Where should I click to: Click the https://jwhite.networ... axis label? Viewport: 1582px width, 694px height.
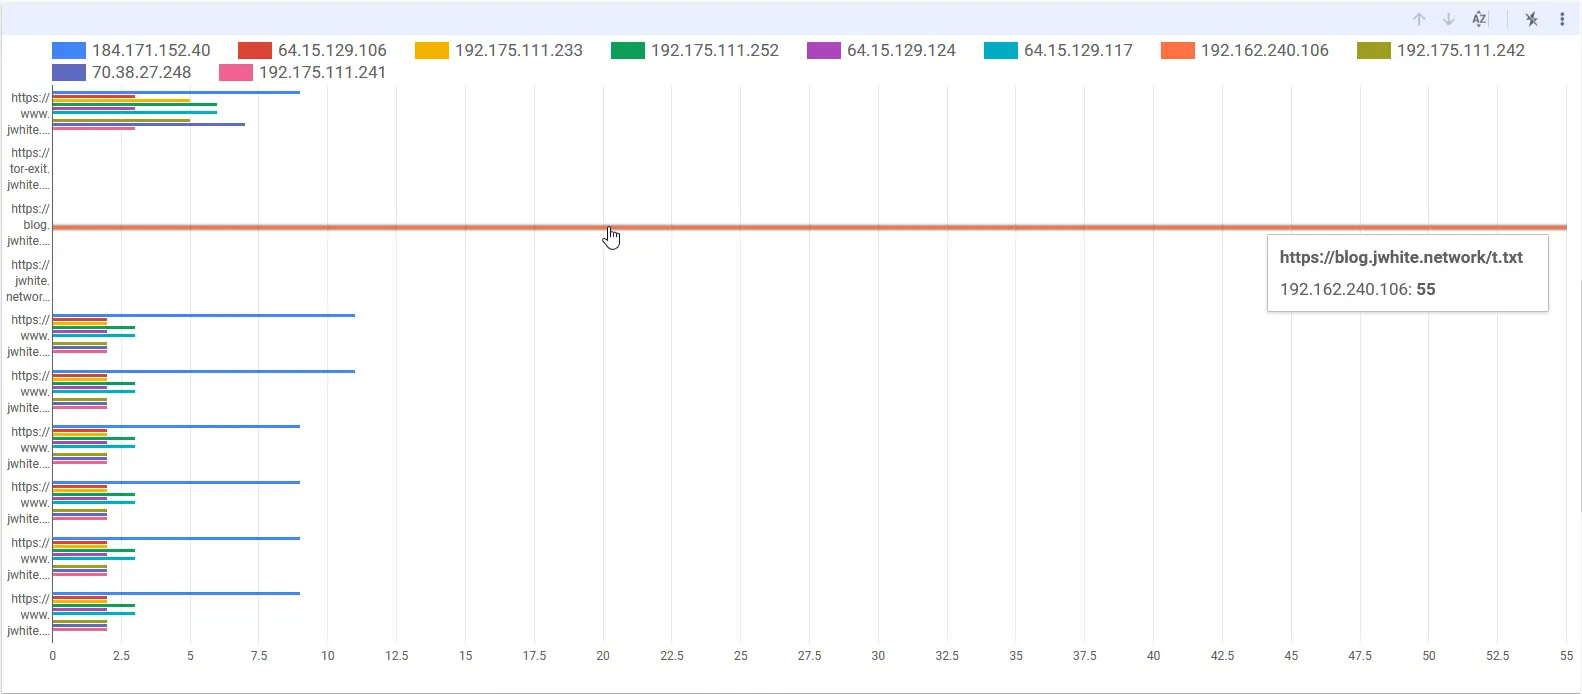[x=29, y=281]
